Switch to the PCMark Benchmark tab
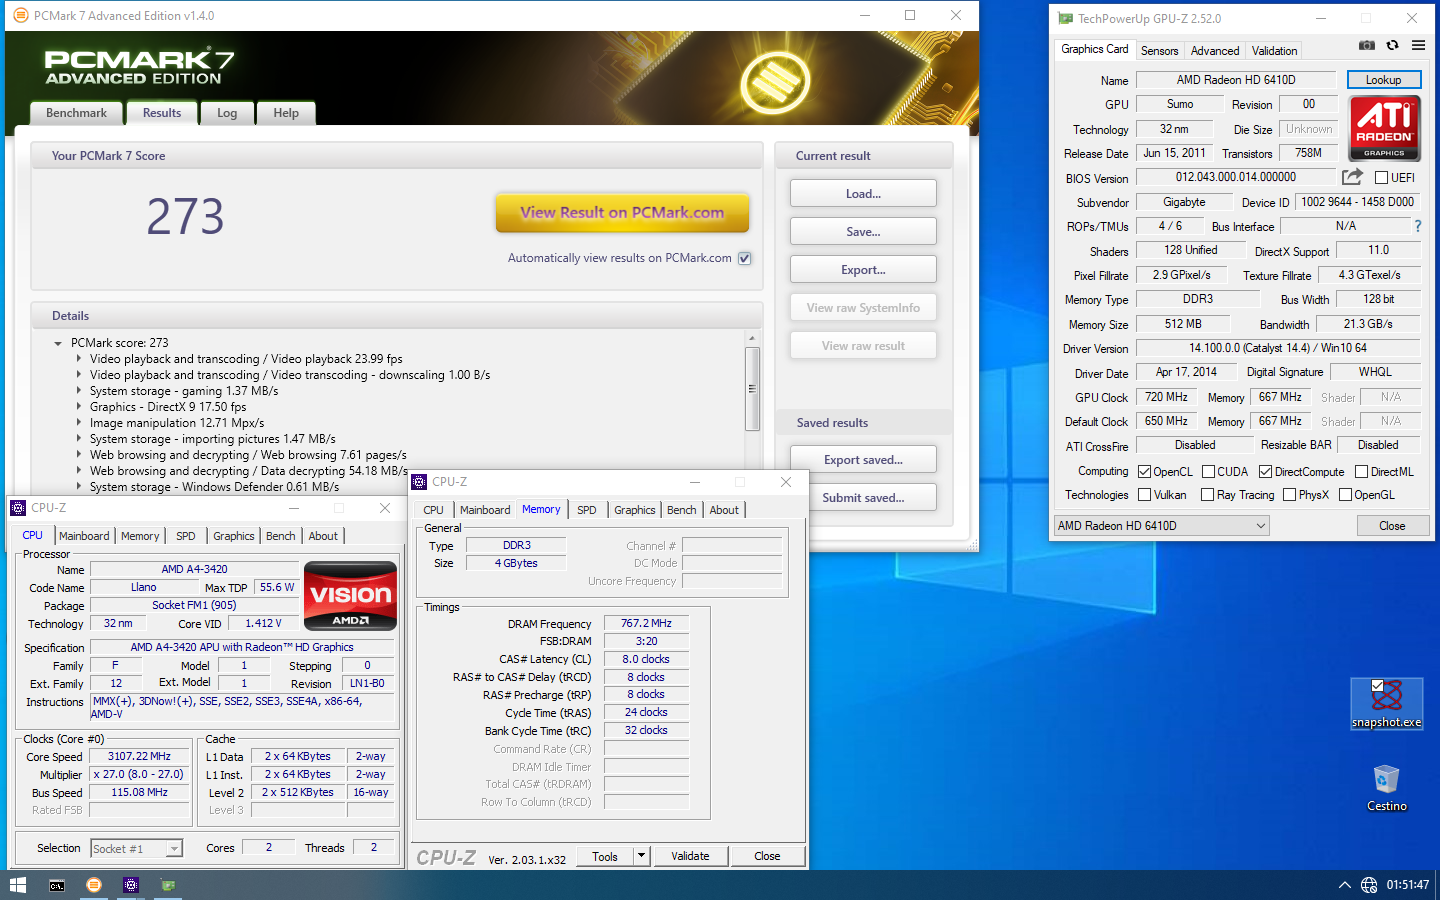Viewport: 1440px width, 900px height. pyautogui.click(x=76, y=113)
